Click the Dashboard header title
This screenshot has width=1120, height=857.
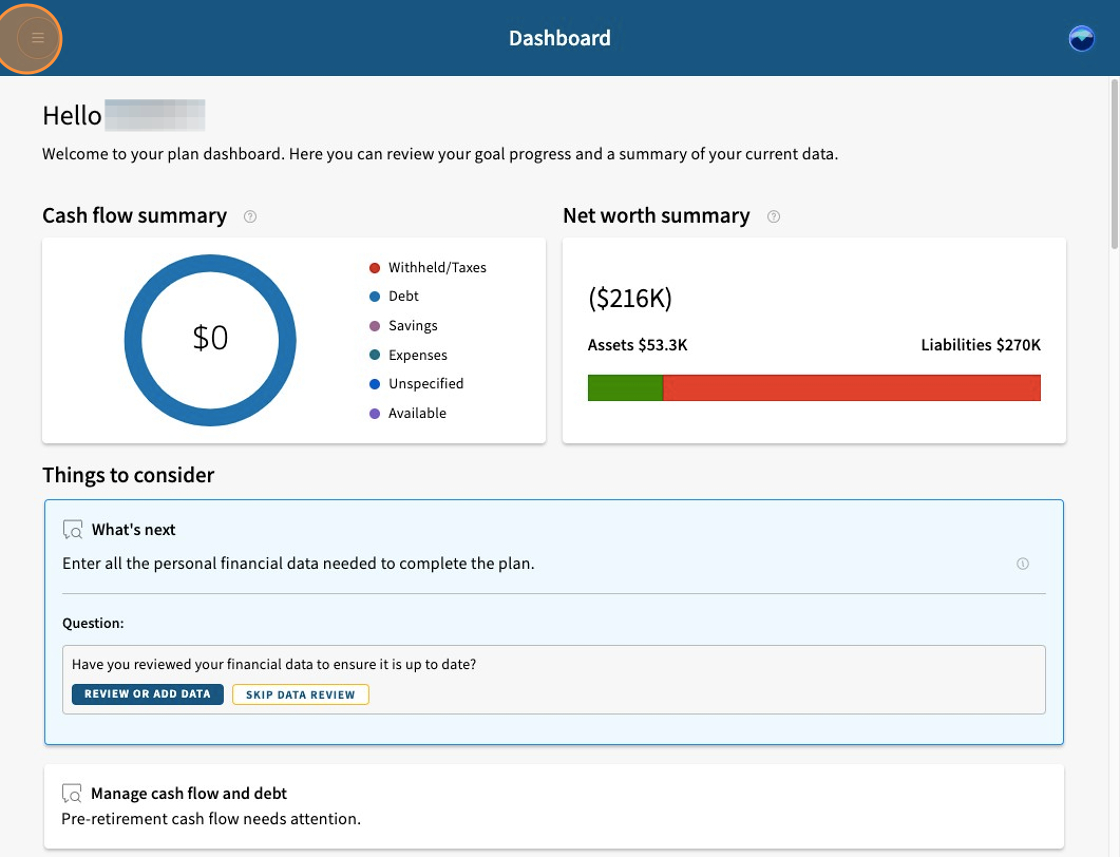pyautogui.click(x=559, y=38)
